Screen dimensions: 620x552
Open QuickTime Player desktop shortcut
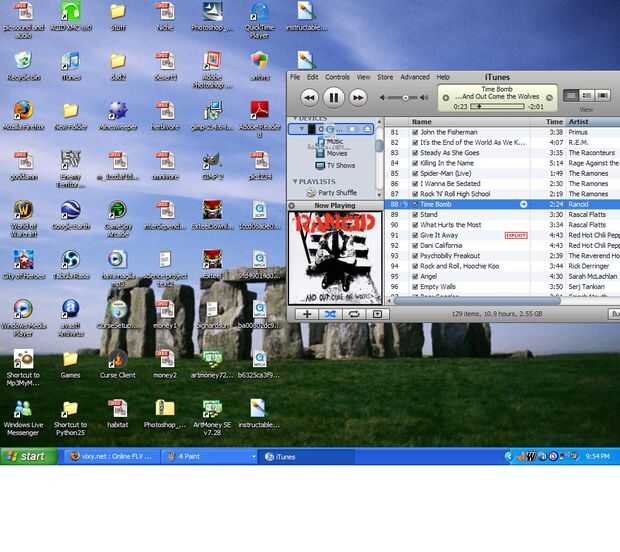tap(259, 20)
